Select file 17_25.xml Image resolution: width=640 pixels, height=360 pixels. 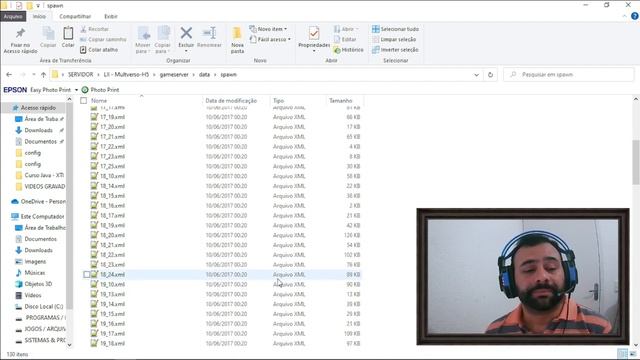pyautogui.click(x=113, y=166)
